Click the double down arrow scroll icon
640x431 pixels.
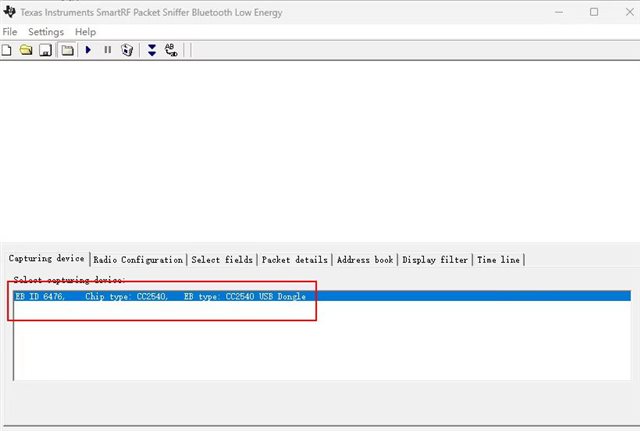pos(152,50)
